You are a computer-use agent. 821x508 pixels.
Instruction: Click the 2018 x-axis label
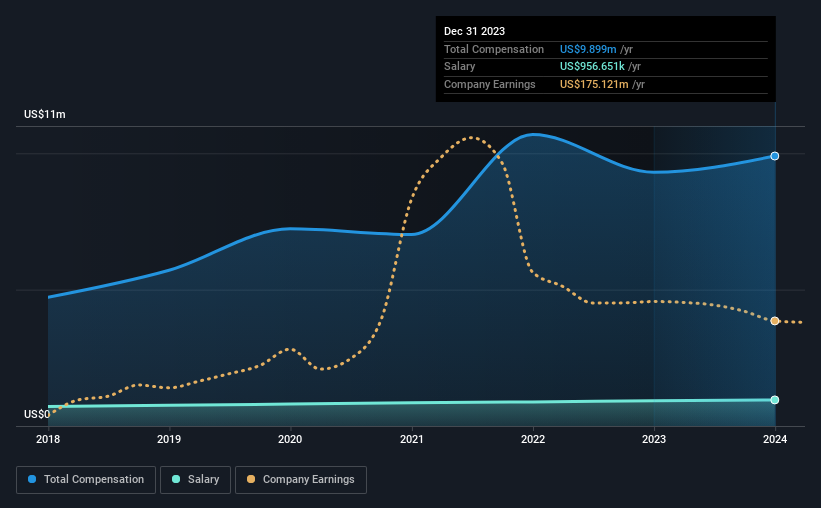48,439
